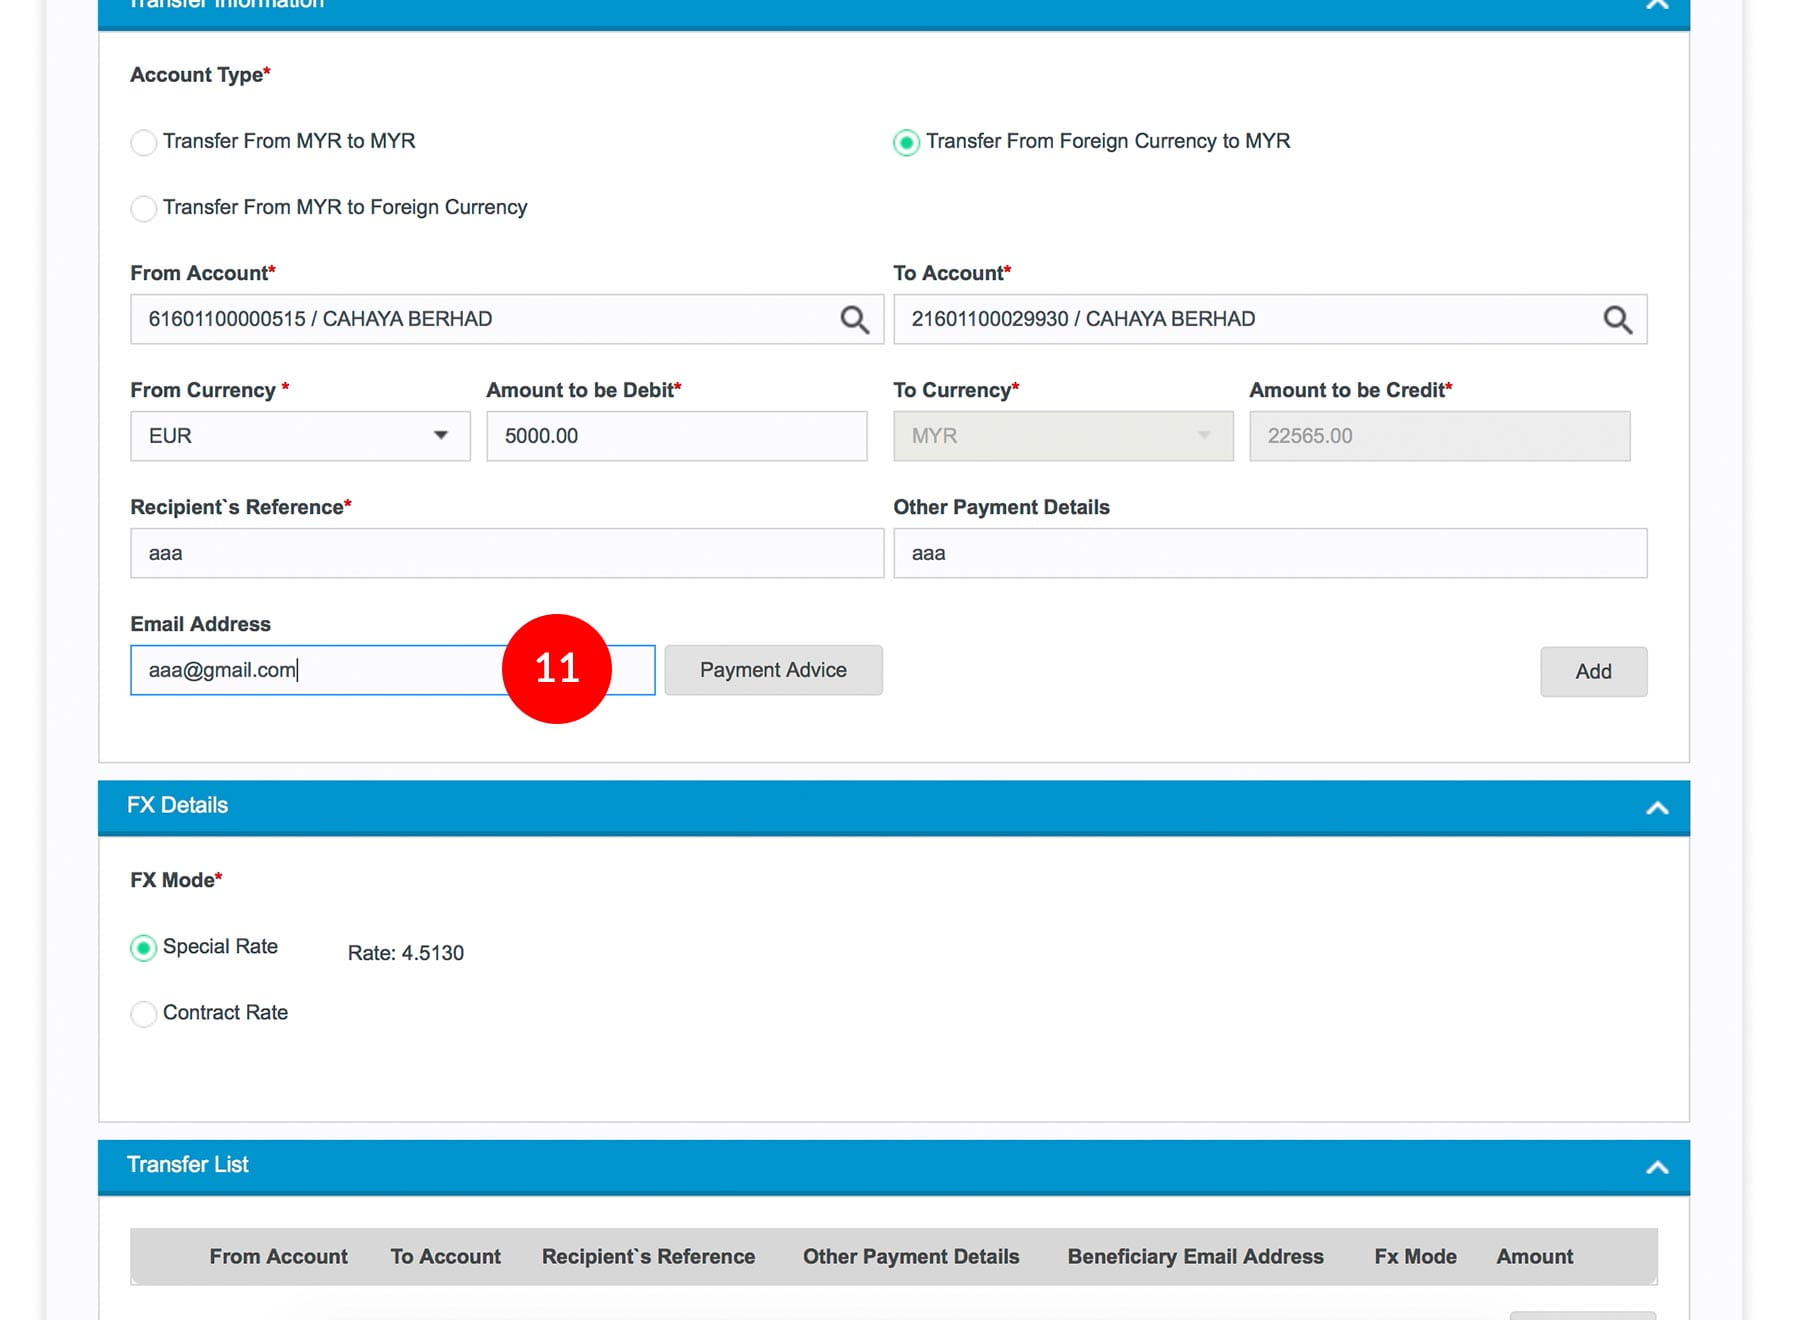Select Transfer From Foreign Currency to MYR
1800x1320 pixels.
coord(906,142)
